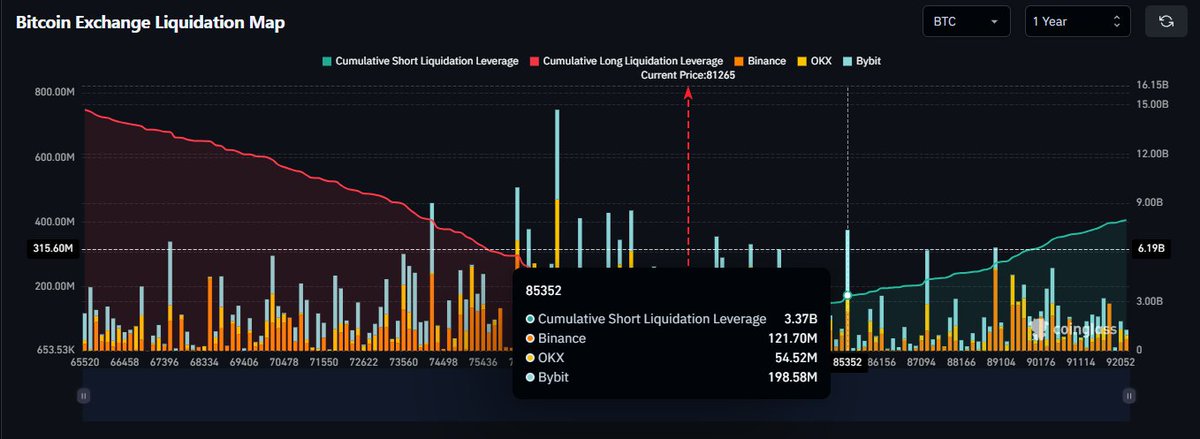Click tooltip cumulative short value 3.37B
The height and width of the screenshot is (439, 1200).
[x=799, y=319]
